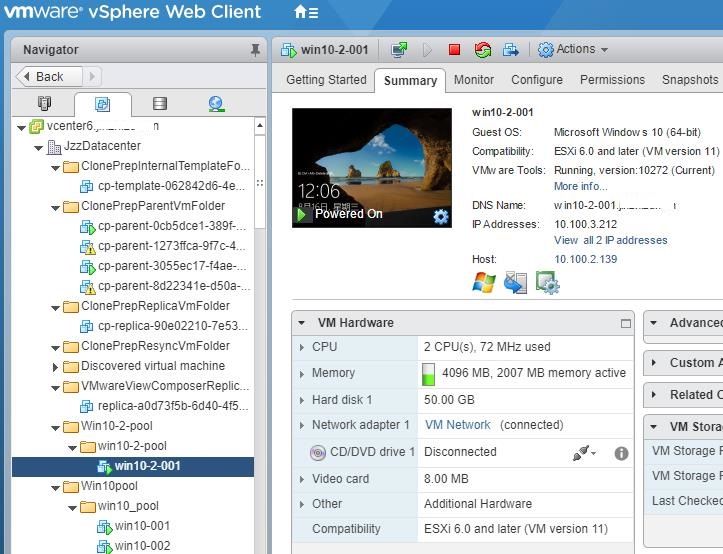Open the Permissions tab
This screenshot has width=723, height=554.
tap(612, 80)
